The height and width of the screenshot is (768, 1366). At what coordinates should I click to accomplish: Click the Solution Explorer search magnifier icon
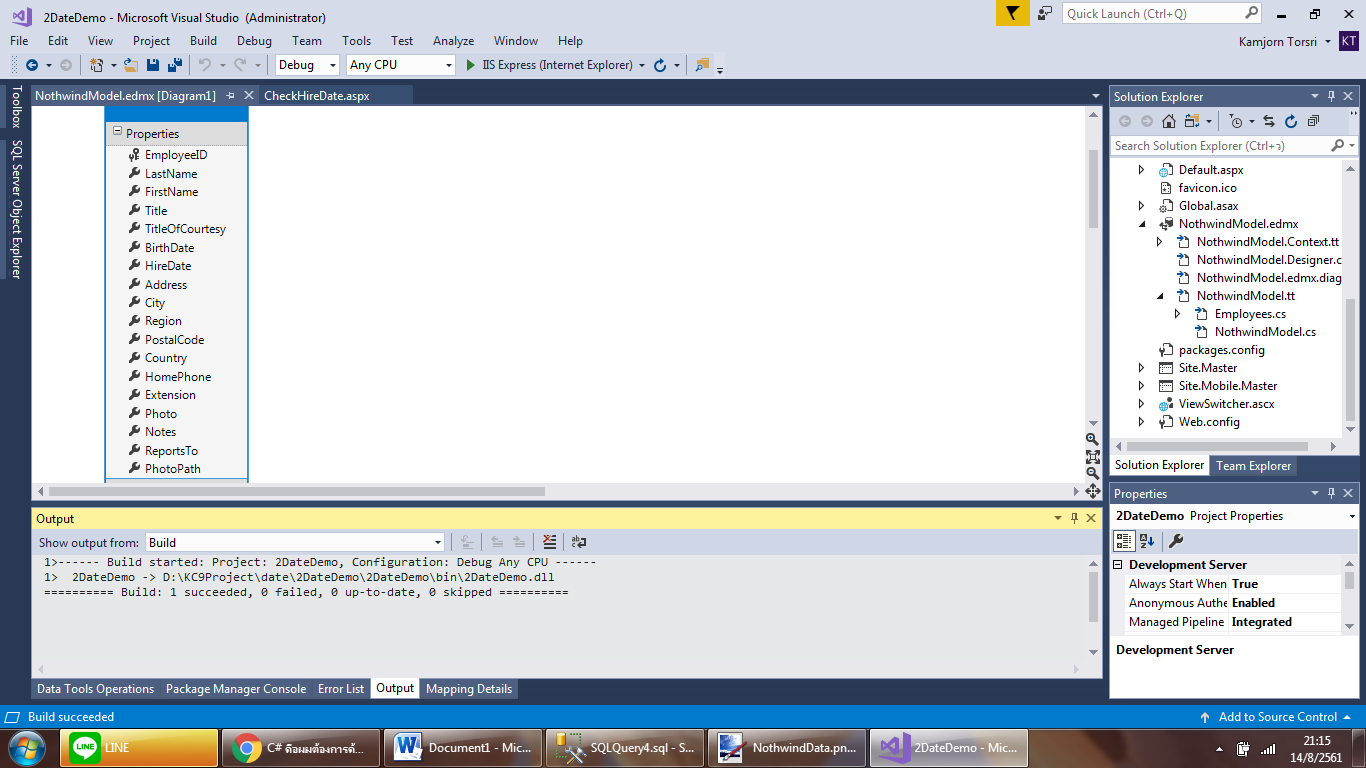click(x=1338, y=146)
